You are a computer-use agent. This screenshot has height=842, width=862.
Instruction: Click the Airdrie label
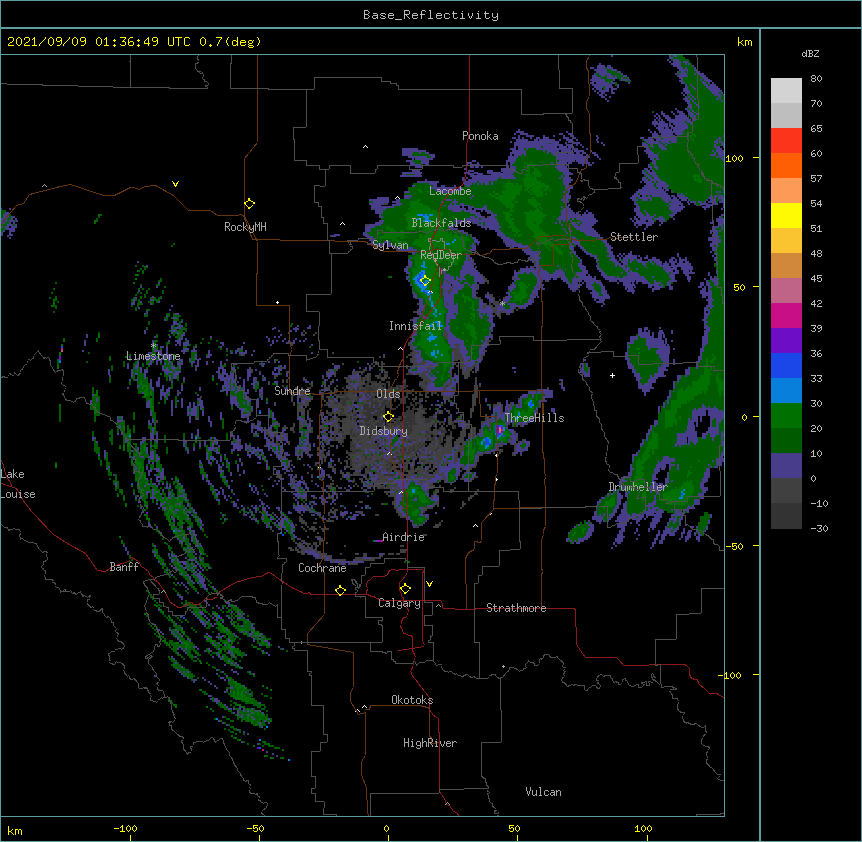(x=404, y=537)
